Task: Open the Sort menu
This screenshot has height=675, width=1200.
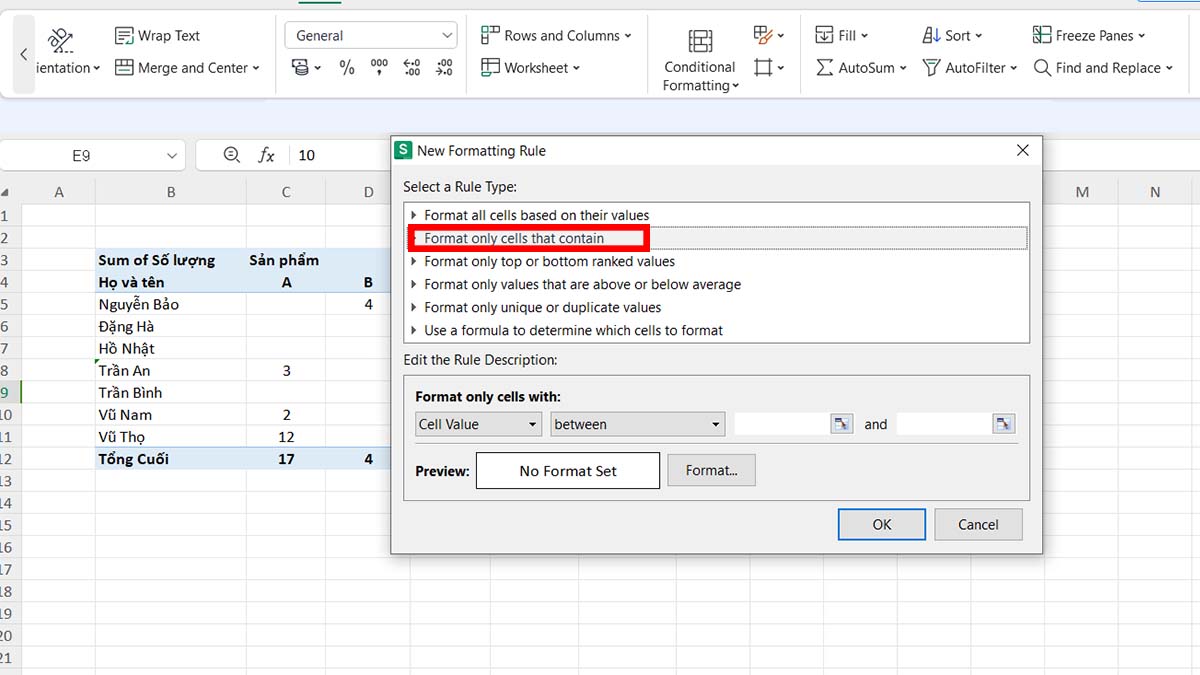Action: pos(952,36)
